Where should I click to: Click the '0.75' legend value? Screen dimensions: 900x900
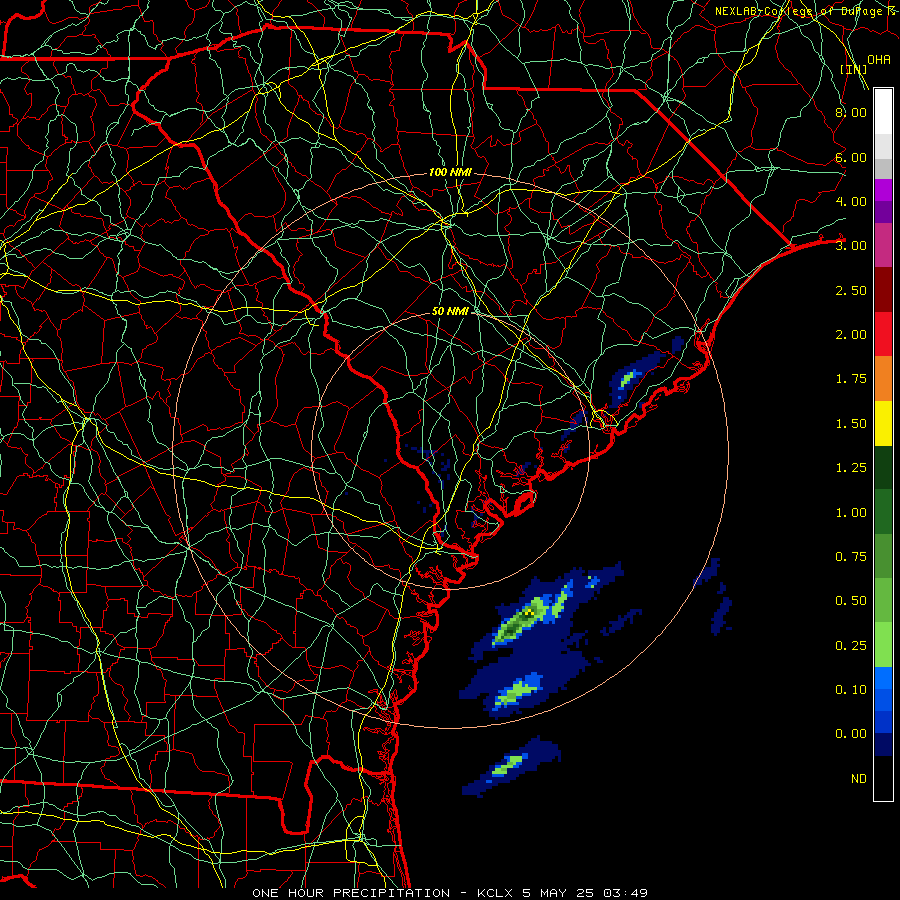point(851,557)
